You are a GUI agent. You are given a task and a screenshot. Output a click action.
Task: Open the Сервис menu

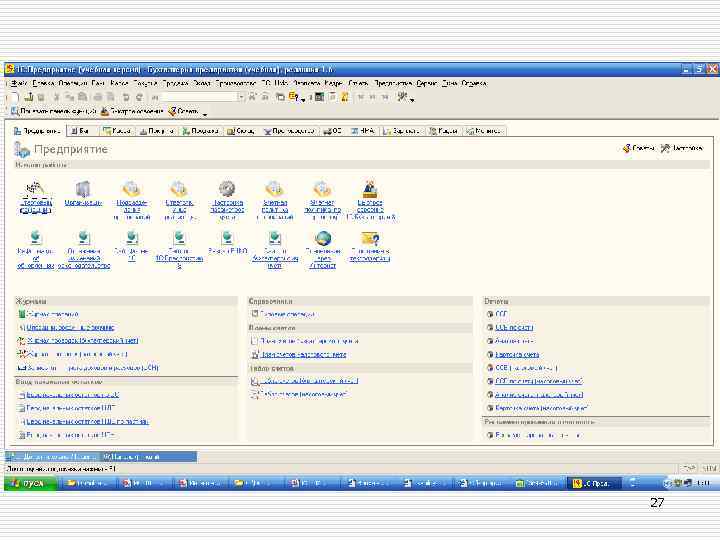pyautogui.click(x=427, y=84)
